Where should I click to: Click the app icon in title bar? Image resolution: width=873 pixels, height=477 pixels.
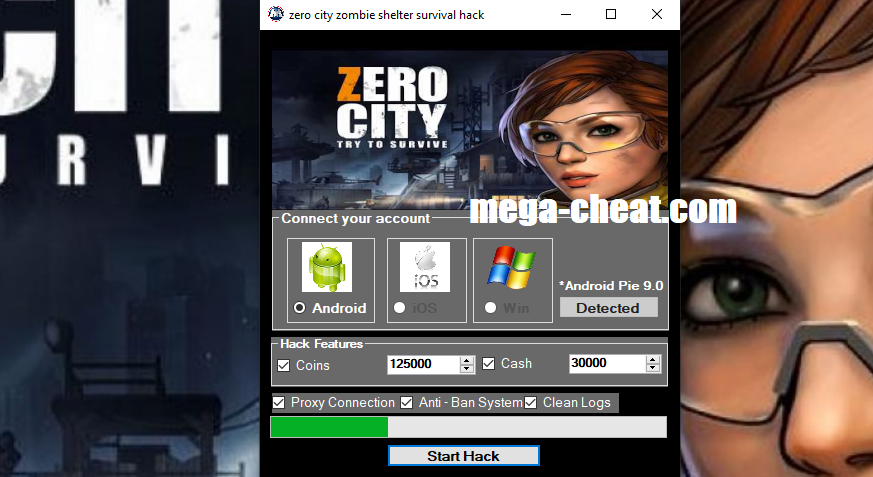pos(276,14)
